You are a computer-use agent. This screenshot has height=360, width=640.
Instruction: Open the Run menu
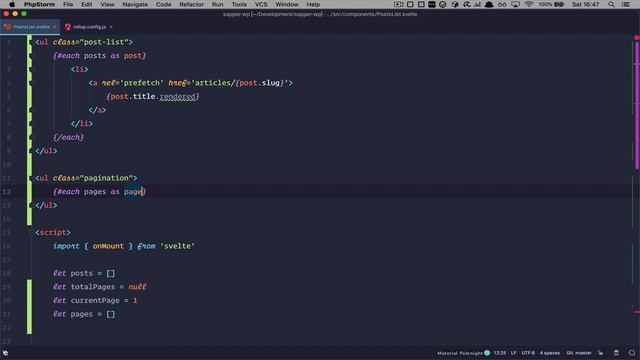click(x=218, y=4)
